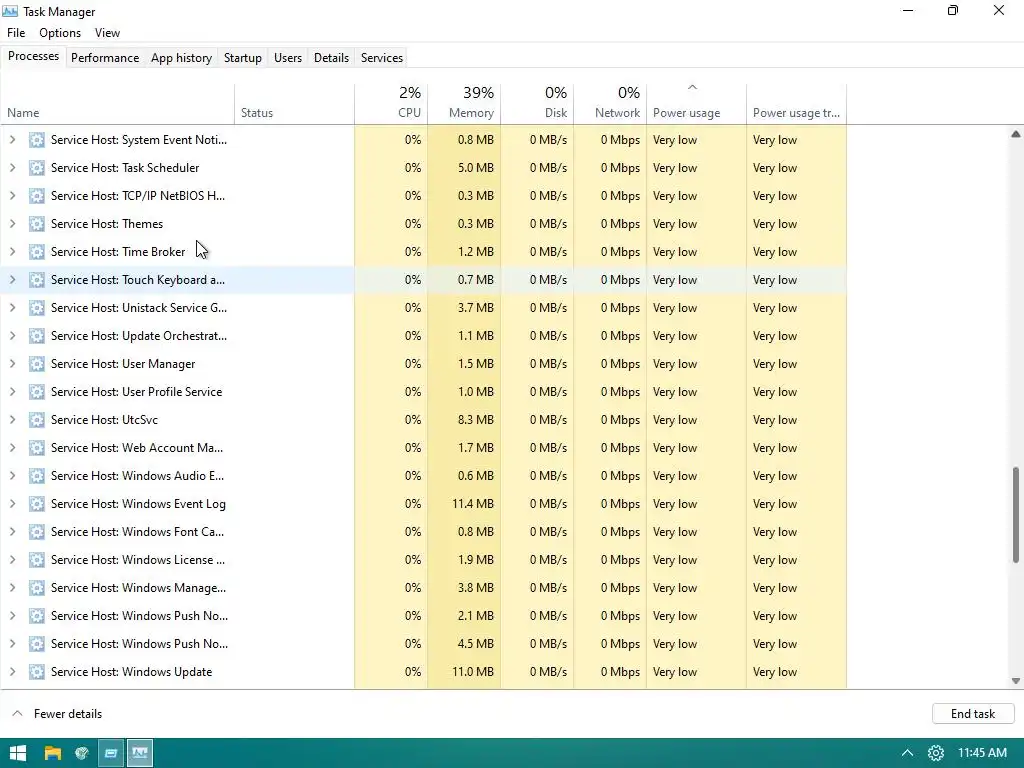Viewport: 1024px width, 768px height.
Task: Open the settings gear in system tray
Action: [x=936, y=753]
